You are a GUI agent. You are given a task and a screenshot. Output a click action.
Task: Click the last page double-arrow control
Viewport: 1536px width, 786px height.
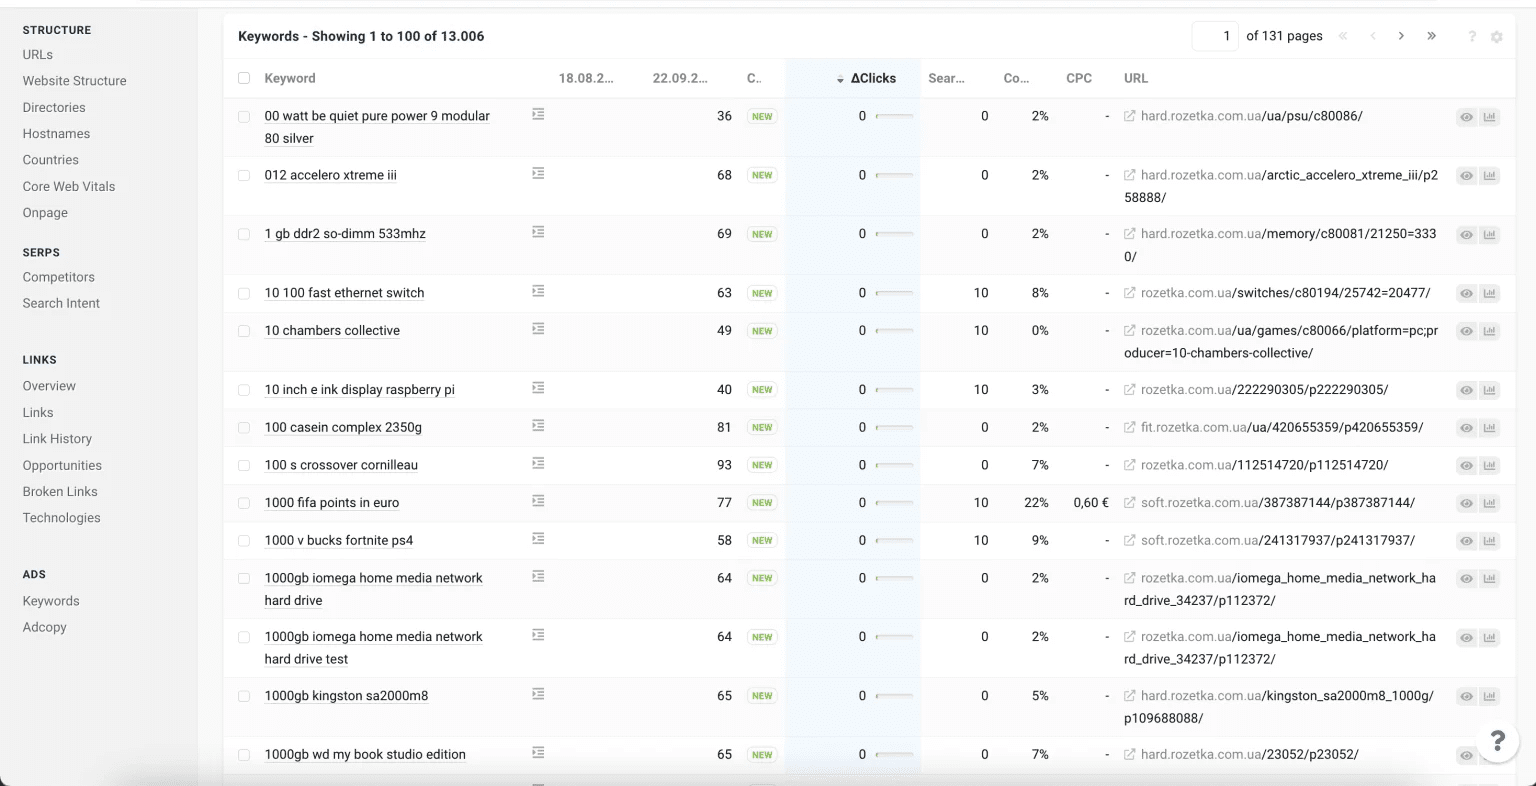point(1431,36)
